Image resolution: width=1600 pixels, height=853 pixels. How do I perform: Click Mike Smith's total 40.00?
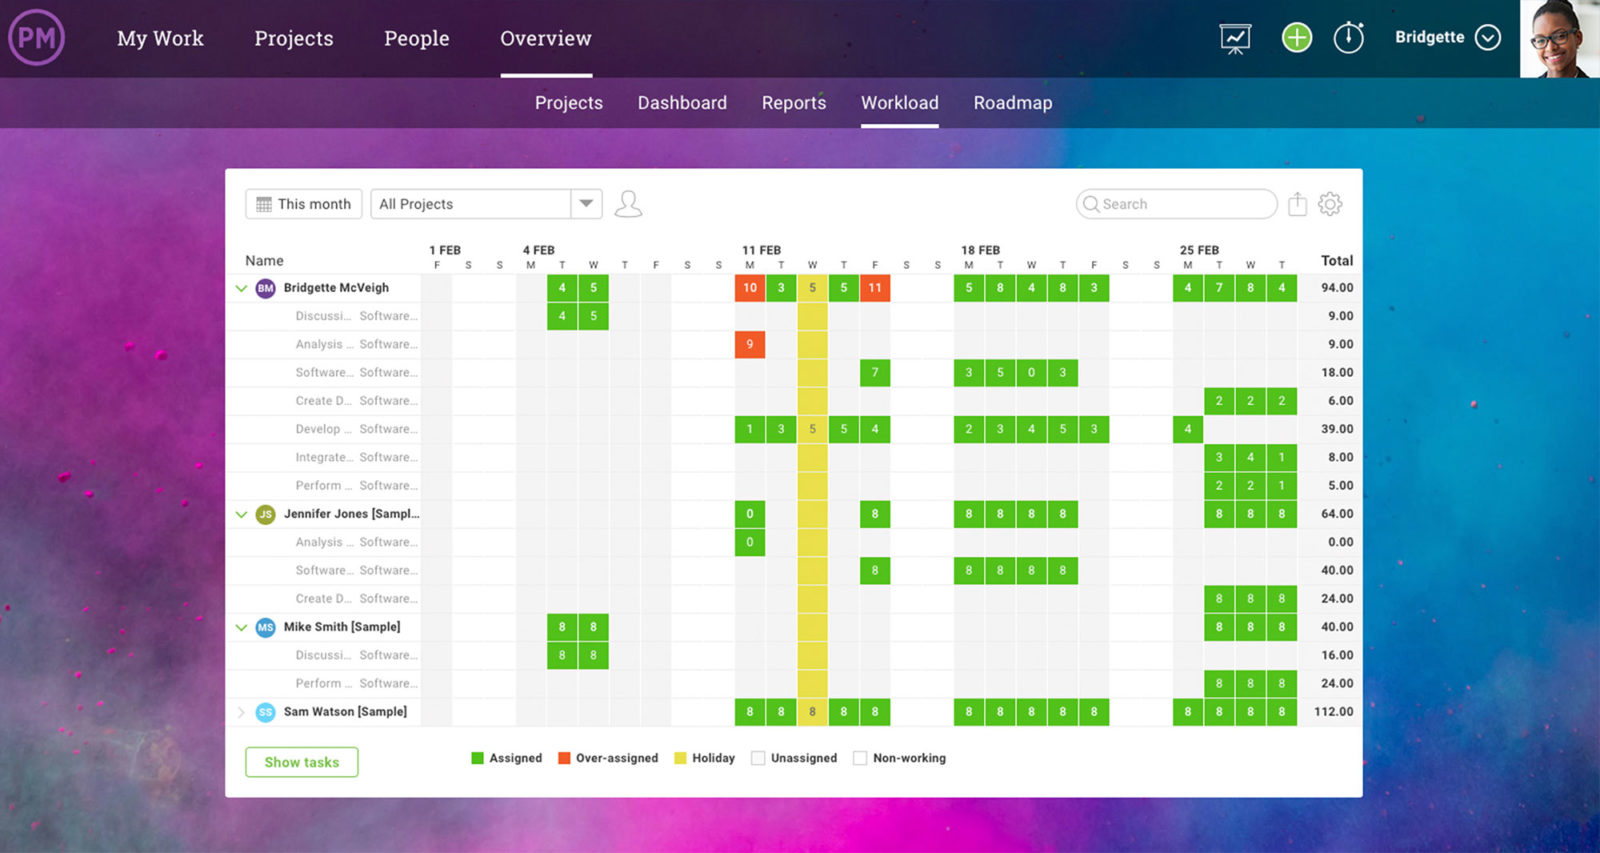pos(1337,627)
